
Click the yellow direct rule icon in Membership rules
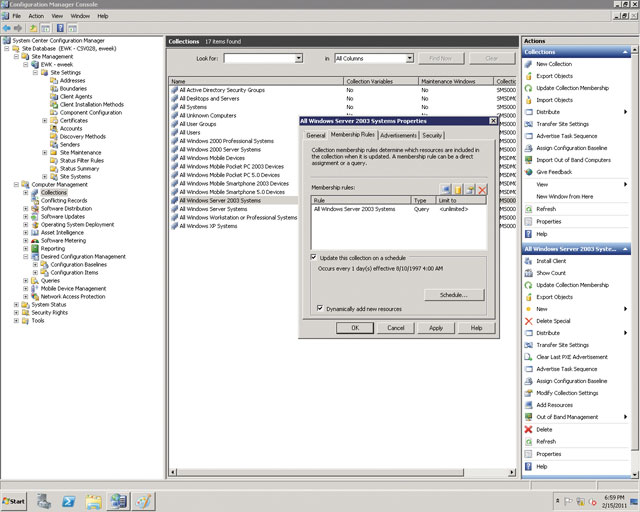[x=458, y=189]
